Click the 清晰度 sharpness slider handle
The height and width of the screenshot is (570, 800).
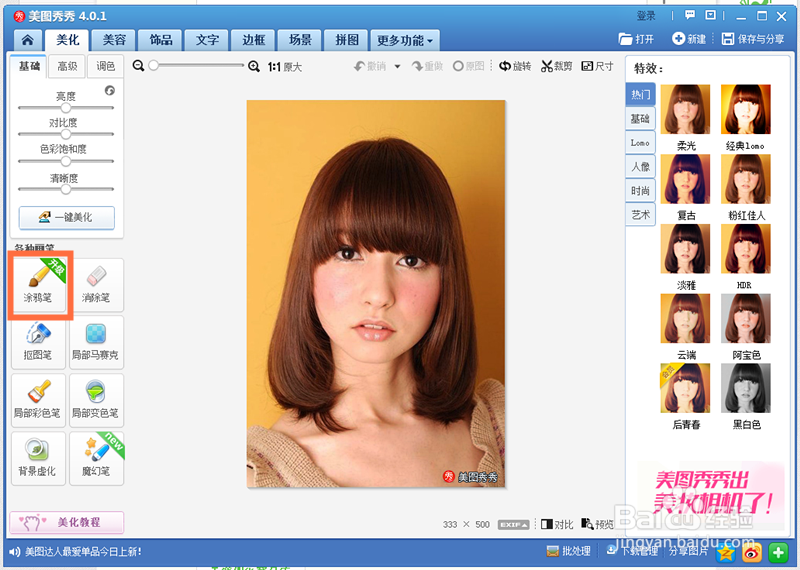66,189
